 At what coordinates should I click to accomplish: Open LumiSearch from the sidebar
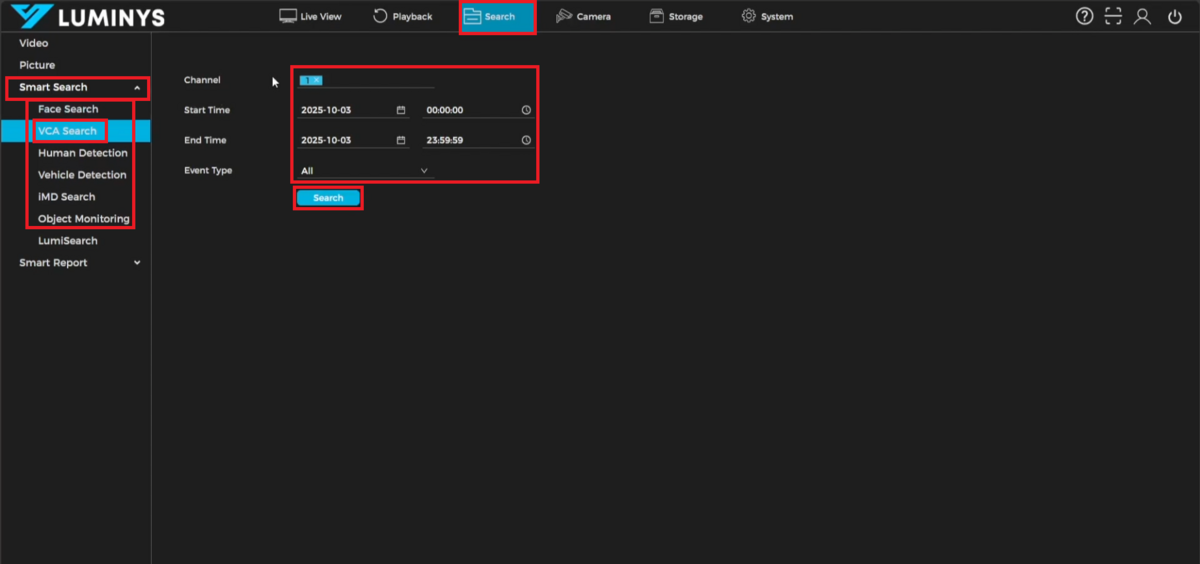point(68,241)
